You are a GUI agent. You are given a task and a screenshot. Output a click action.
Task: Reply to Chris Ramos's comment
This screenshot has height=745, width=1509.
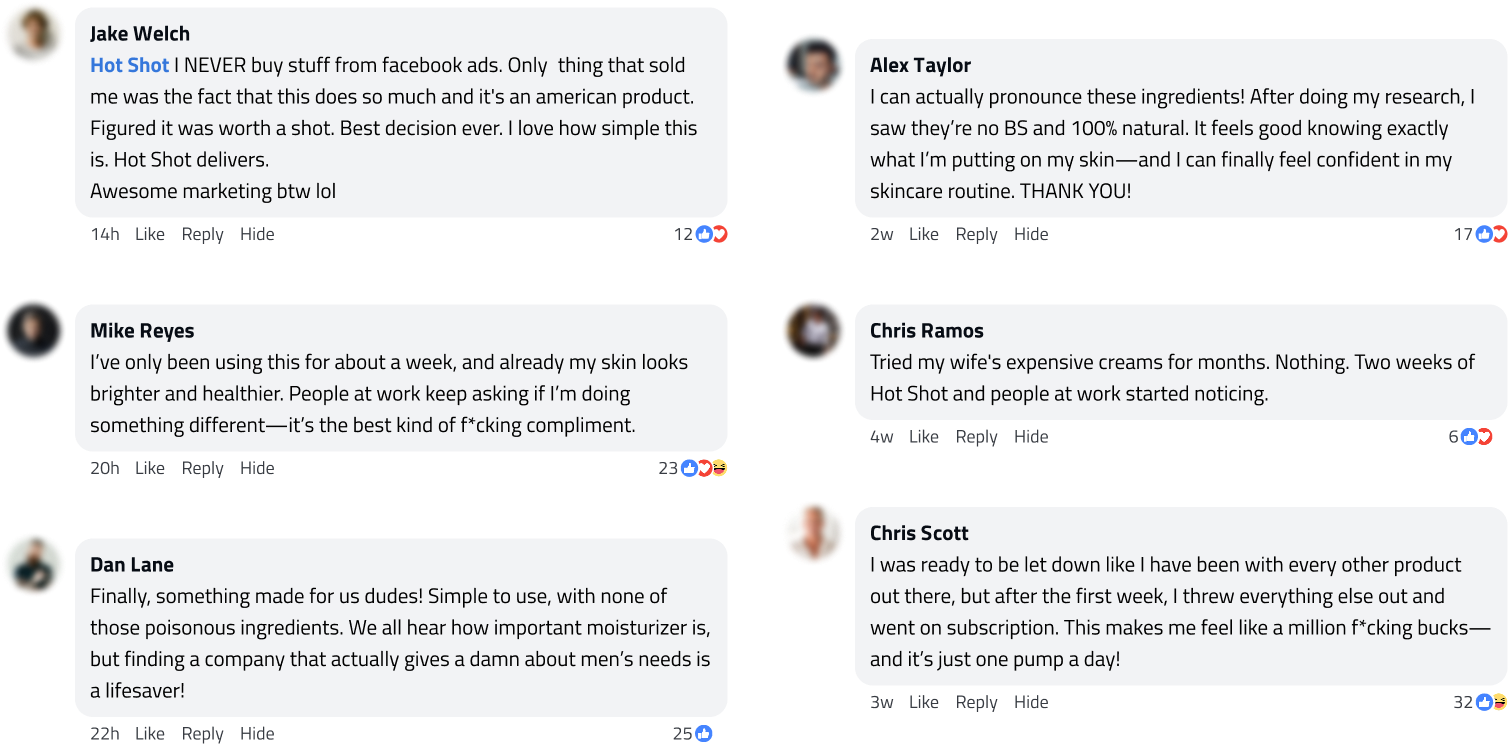(976, 437)
